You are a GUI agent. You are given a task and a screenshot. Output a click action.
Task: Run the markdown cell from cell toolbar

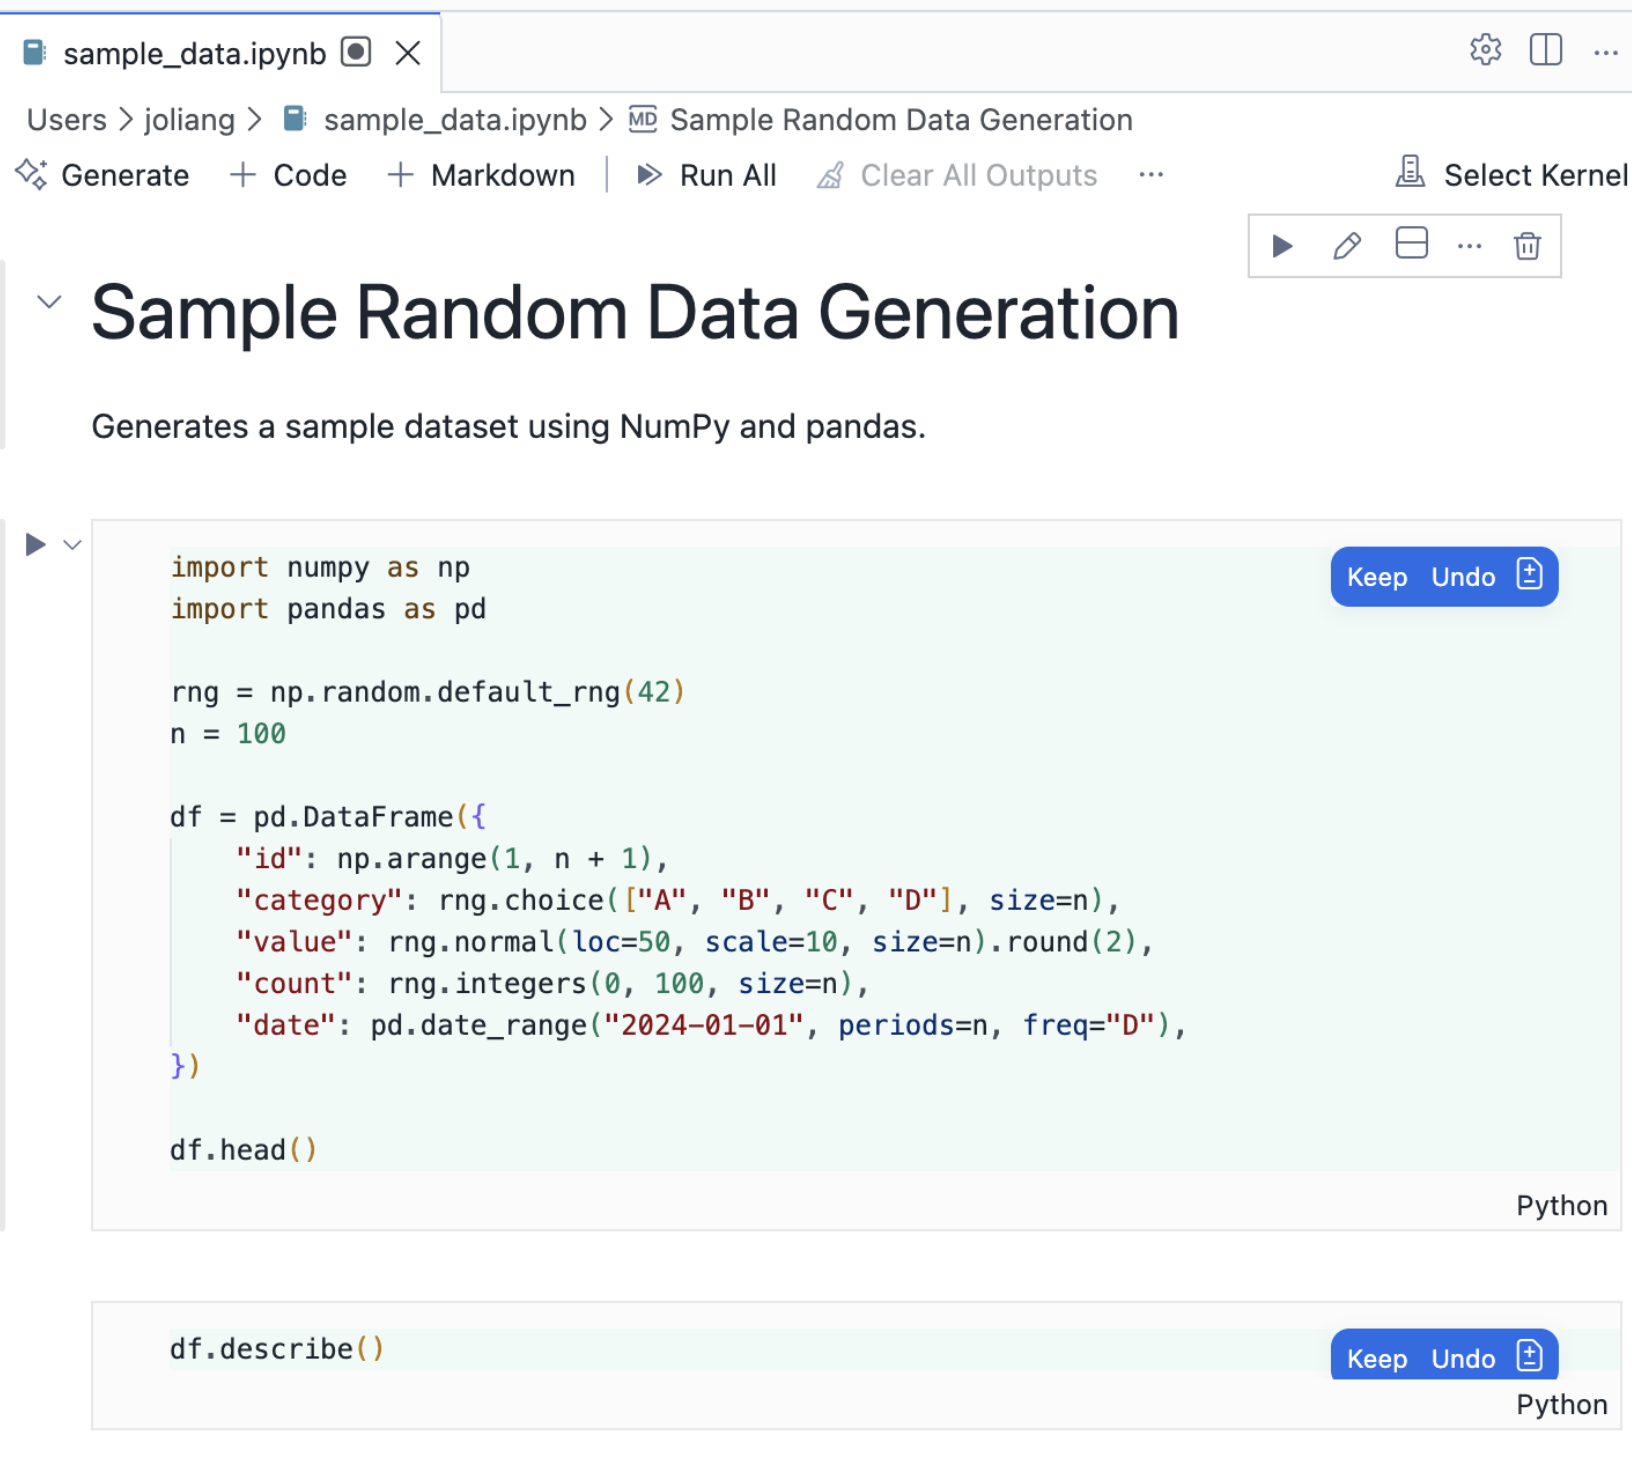(x=1282, y=245)
